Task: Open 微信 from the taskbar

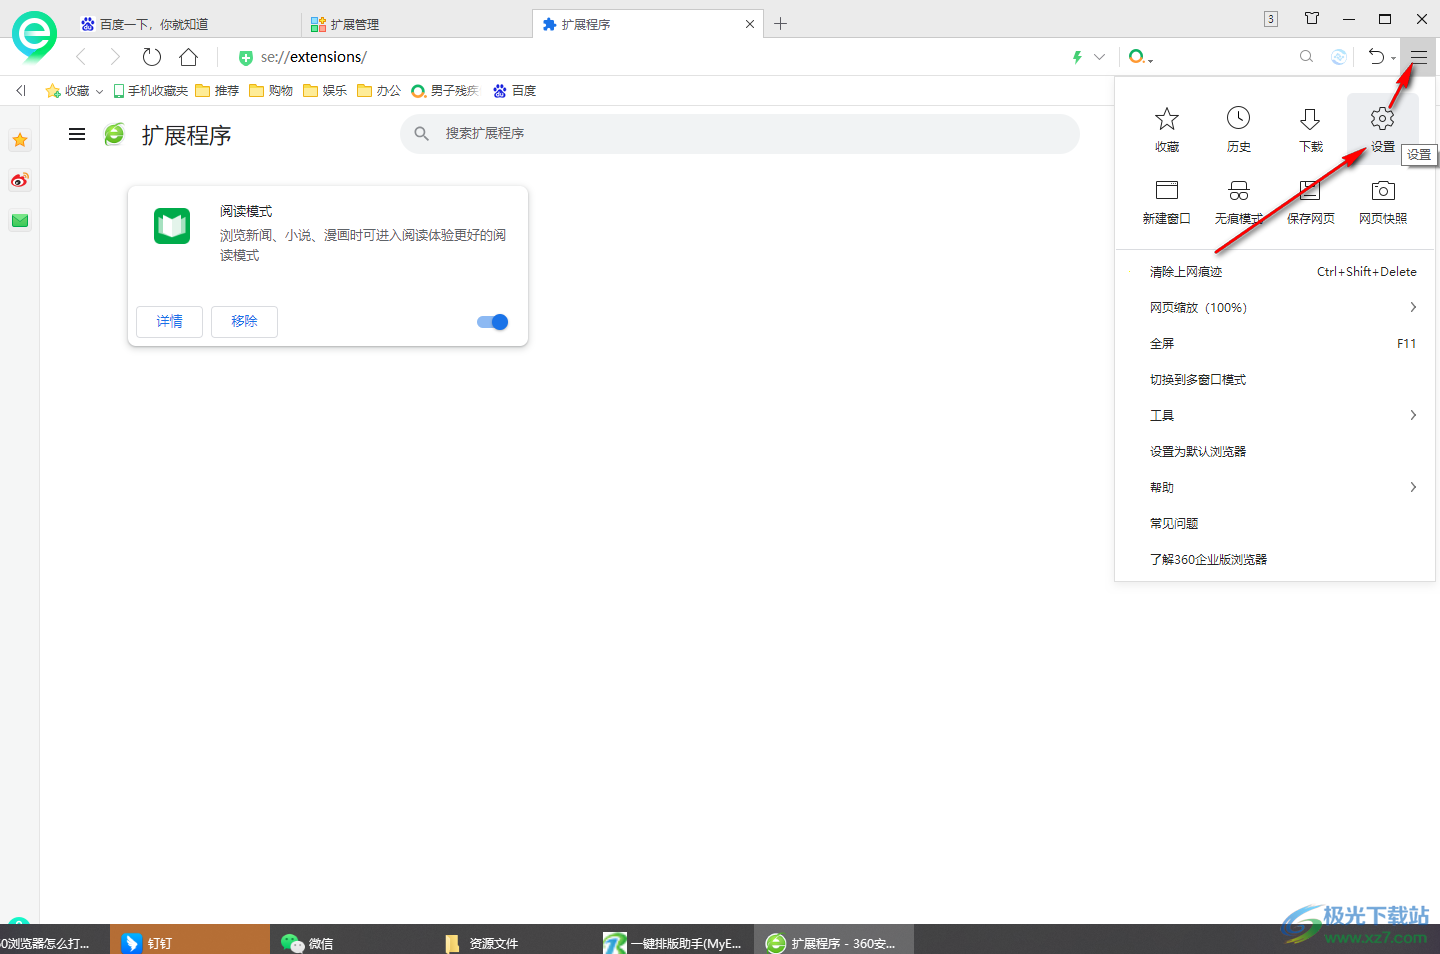Action: tap(350, 943)
